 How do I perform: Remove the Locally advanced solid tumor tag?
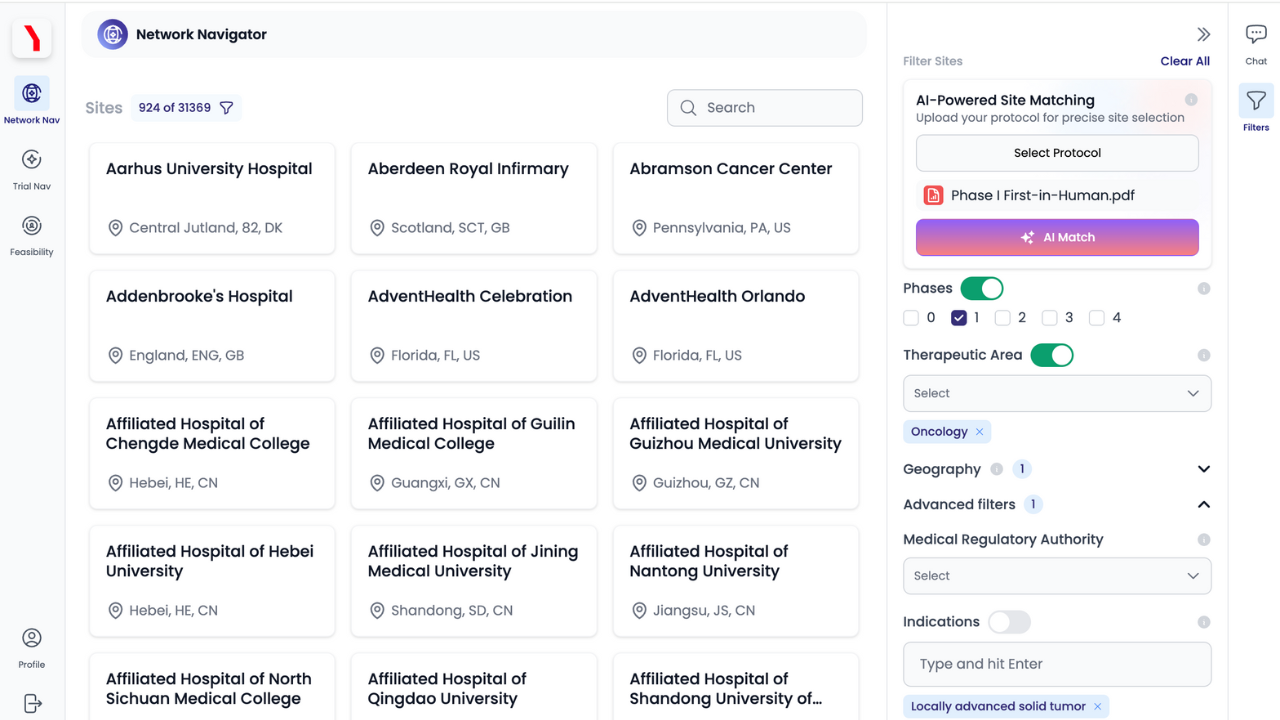(x=1097, y=706)
